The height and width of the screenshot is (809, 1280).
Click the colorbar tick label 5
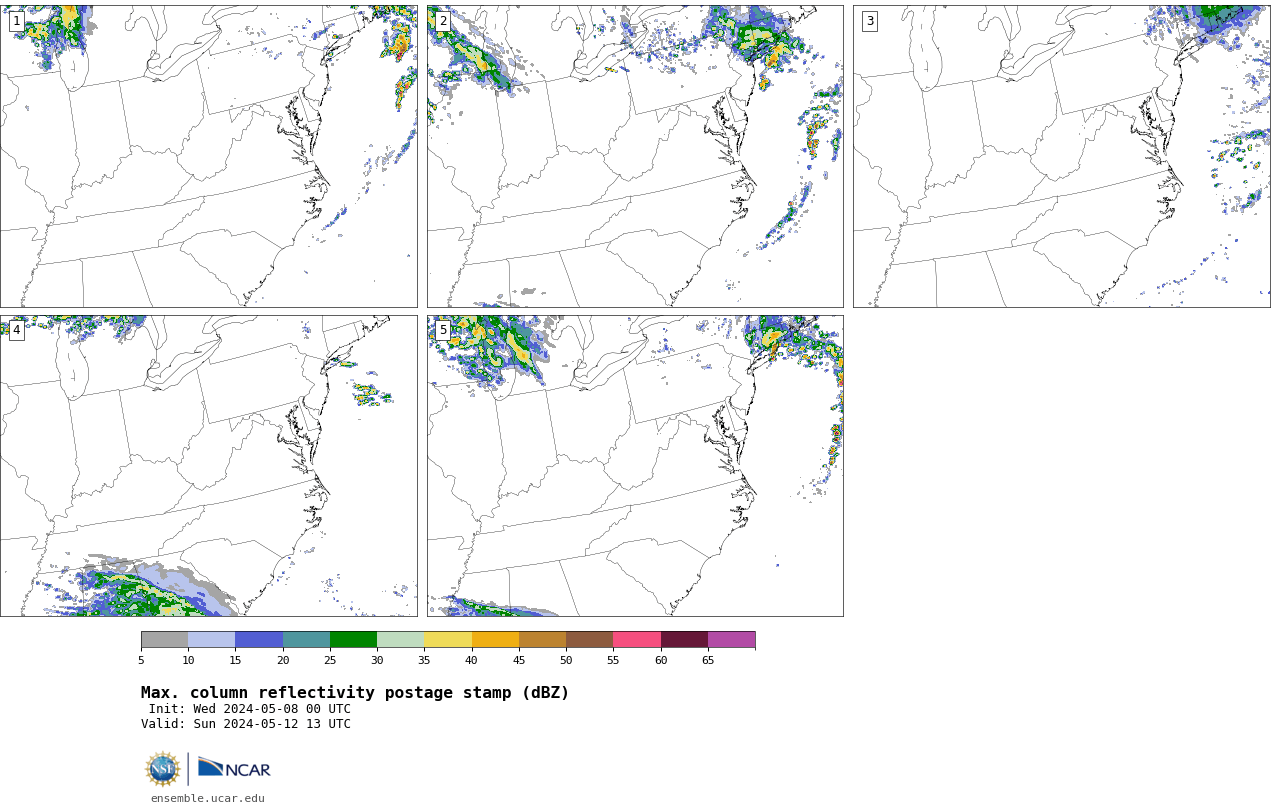141,660
